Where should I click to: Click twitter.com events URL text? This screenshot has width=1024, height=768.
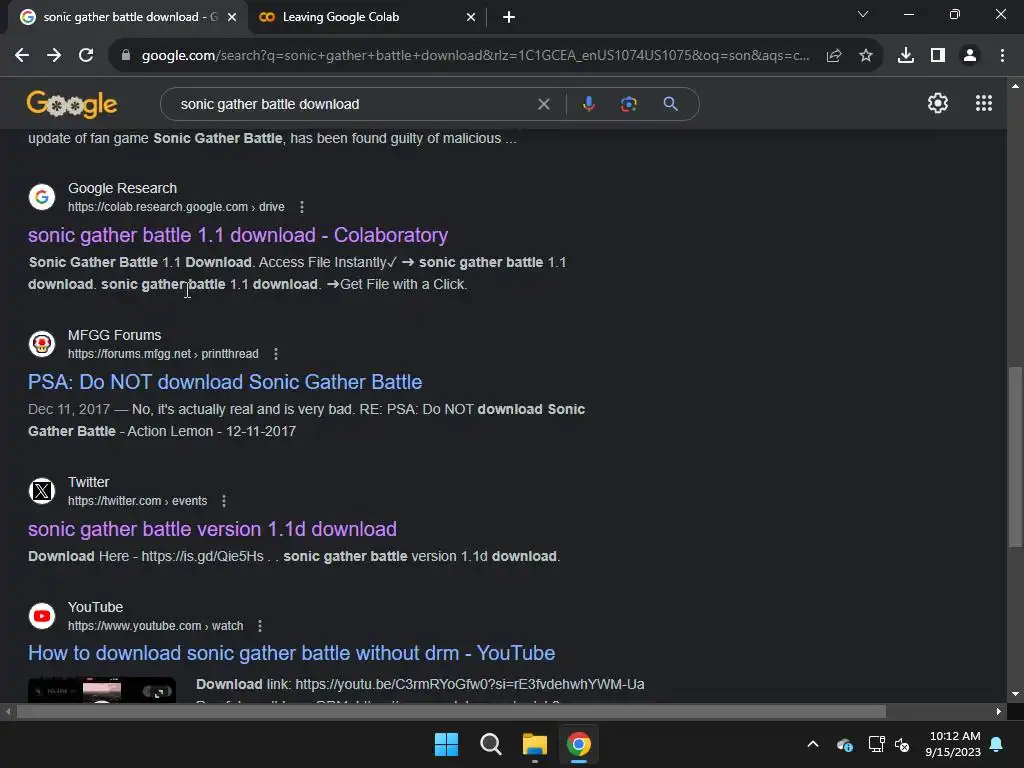[x=138, y=501]
